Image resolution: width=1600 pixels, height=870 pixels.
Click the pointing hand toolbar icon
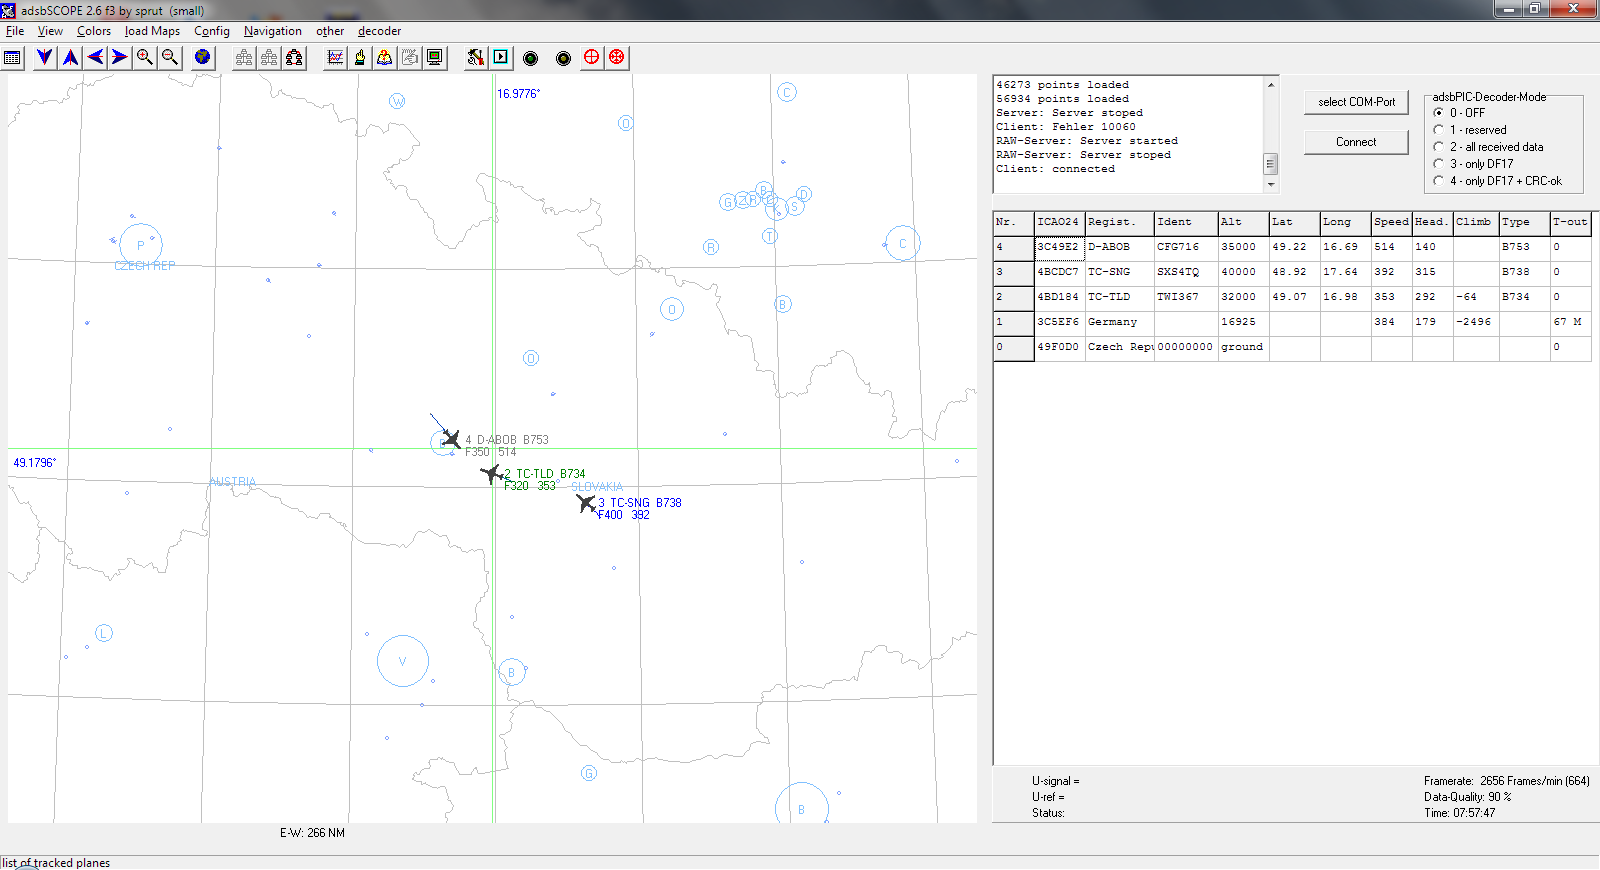[x=360, y=58]
